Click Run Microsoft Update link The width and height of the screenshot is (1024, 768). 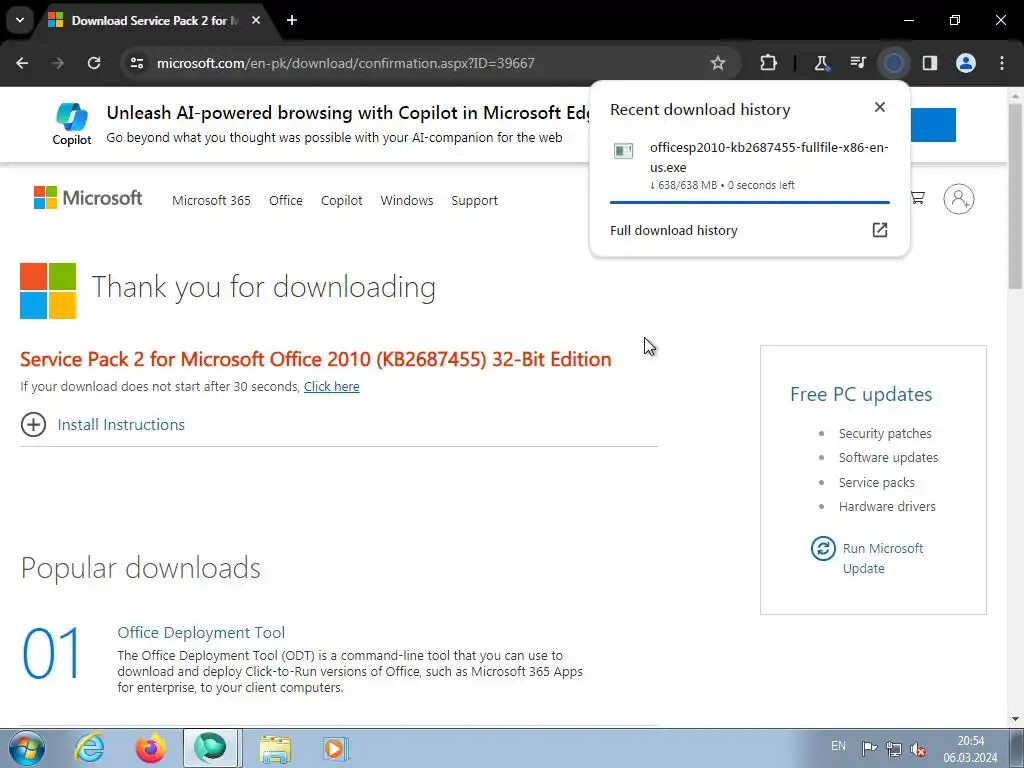[882, 558]
